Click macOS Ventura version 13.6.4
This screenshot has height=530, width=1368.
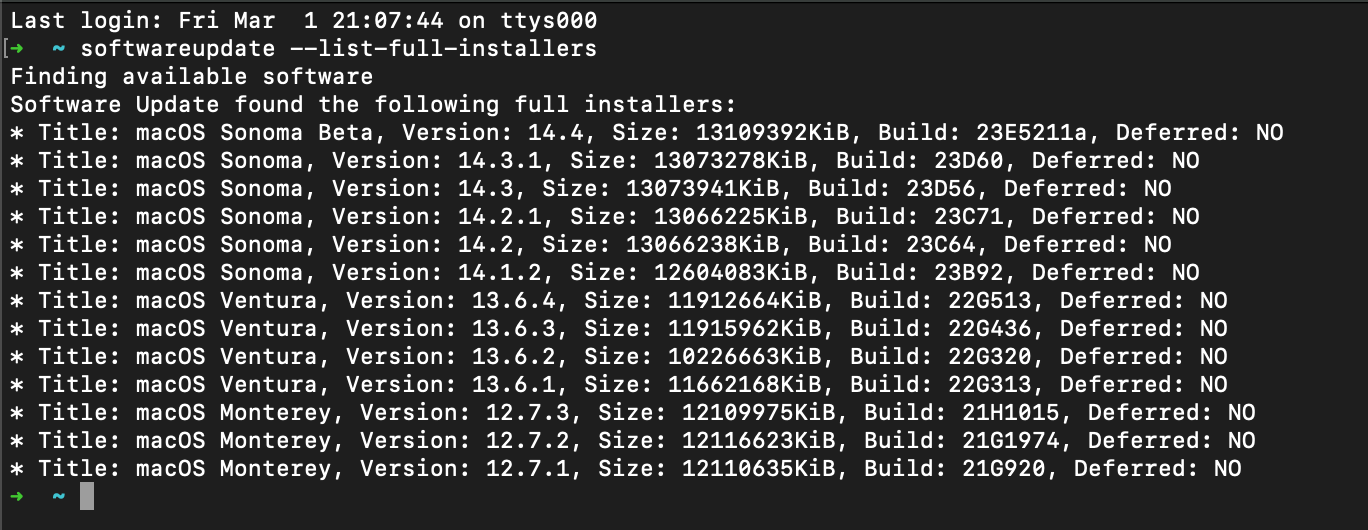pyautogui.click(x=514, y=300)
